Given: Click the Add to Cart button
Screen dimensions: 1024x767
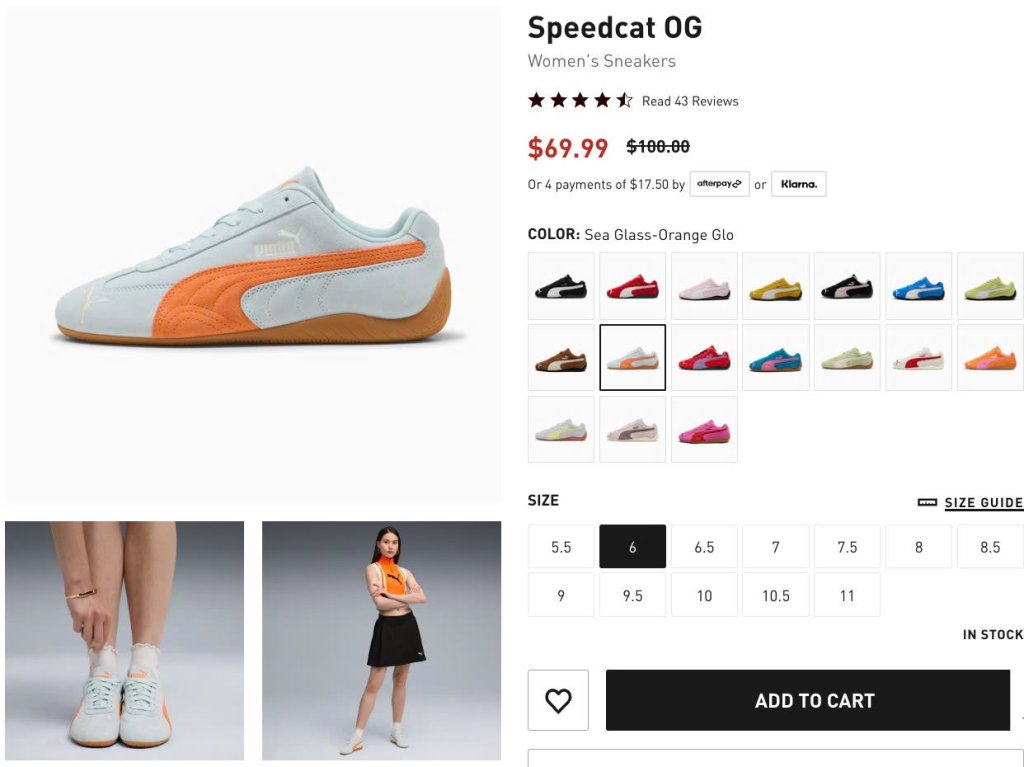Looking at the screenshot, I should point(808,700).
